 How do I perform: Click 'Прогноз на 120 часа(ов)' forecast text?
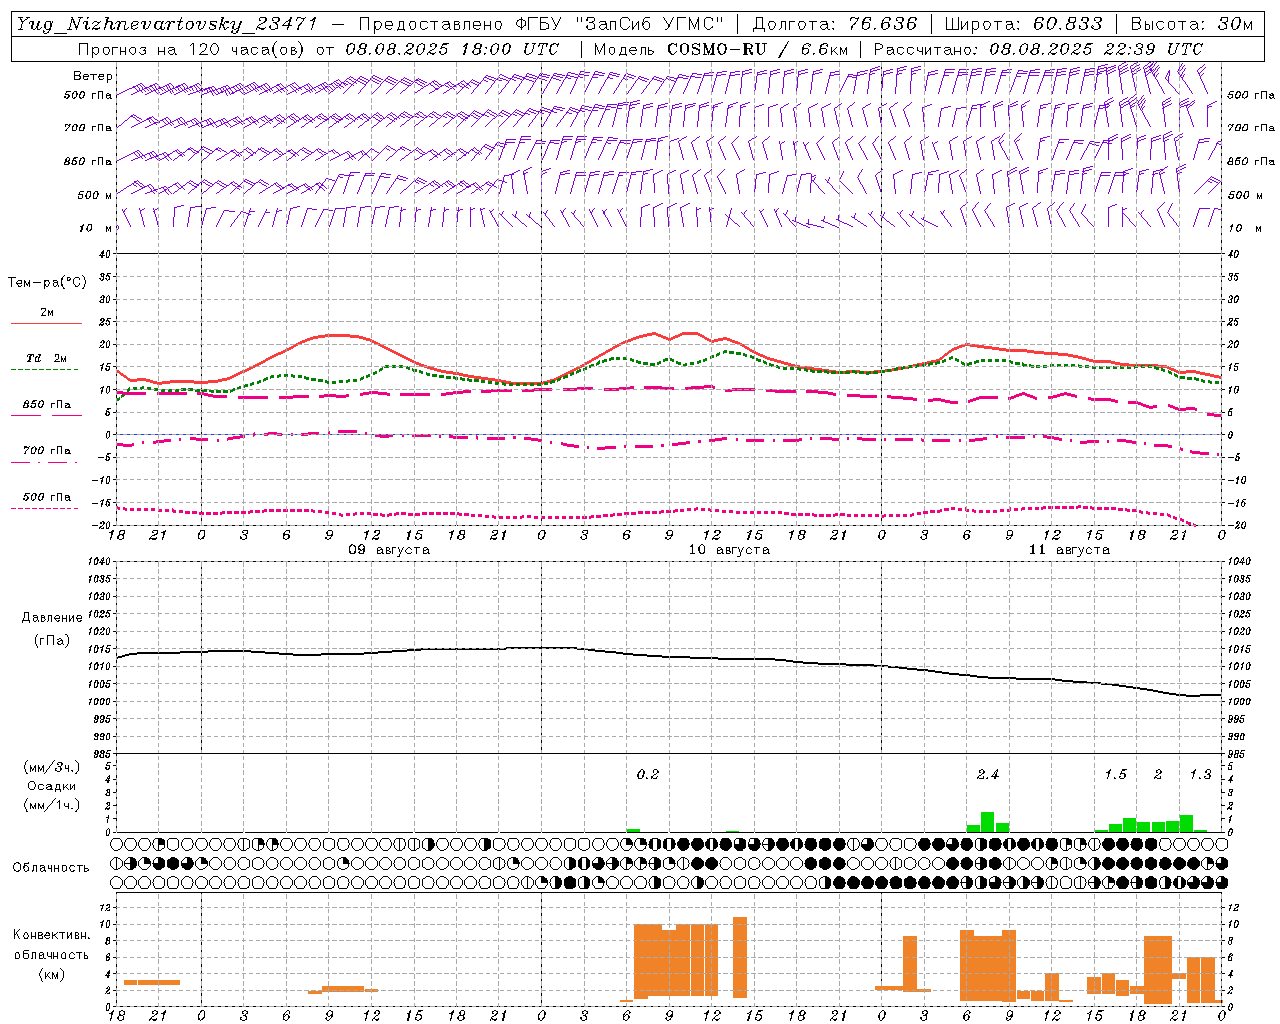pos(192,49)
